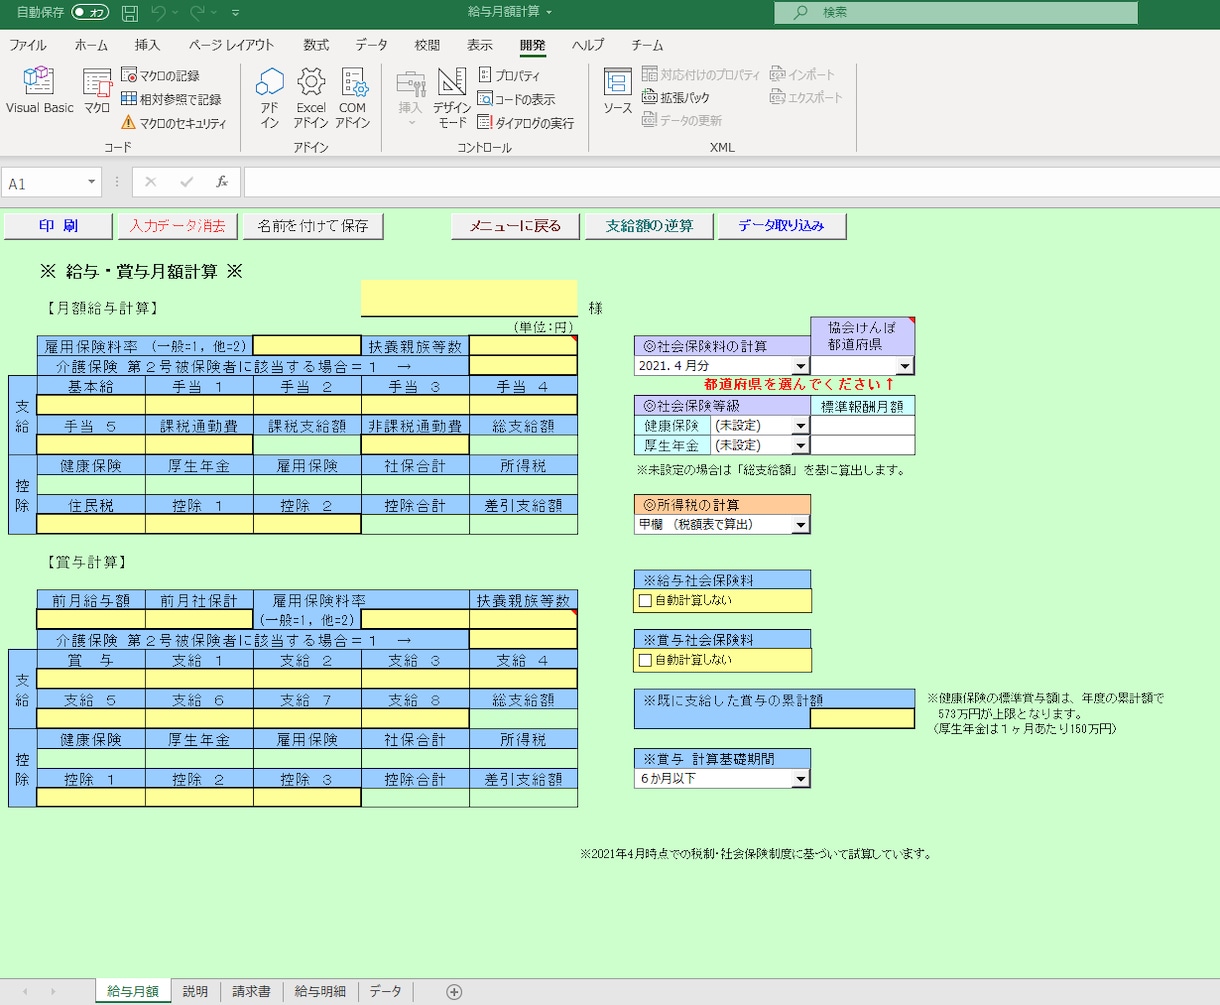Image resolution: width=1220 pixels, height=1005 pixels.
Task: Open the Add-ins (アドイン) button
Action: point(269,99)
